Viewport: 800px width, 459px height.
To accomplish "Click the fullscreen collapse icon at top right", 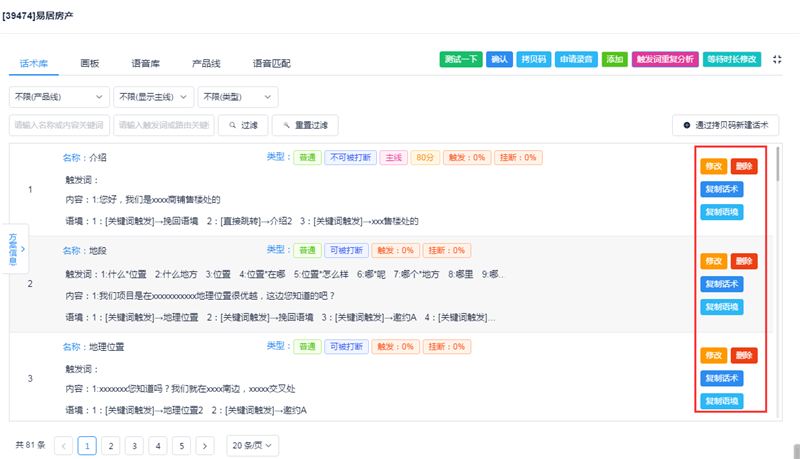I will [x=778, y=60].
